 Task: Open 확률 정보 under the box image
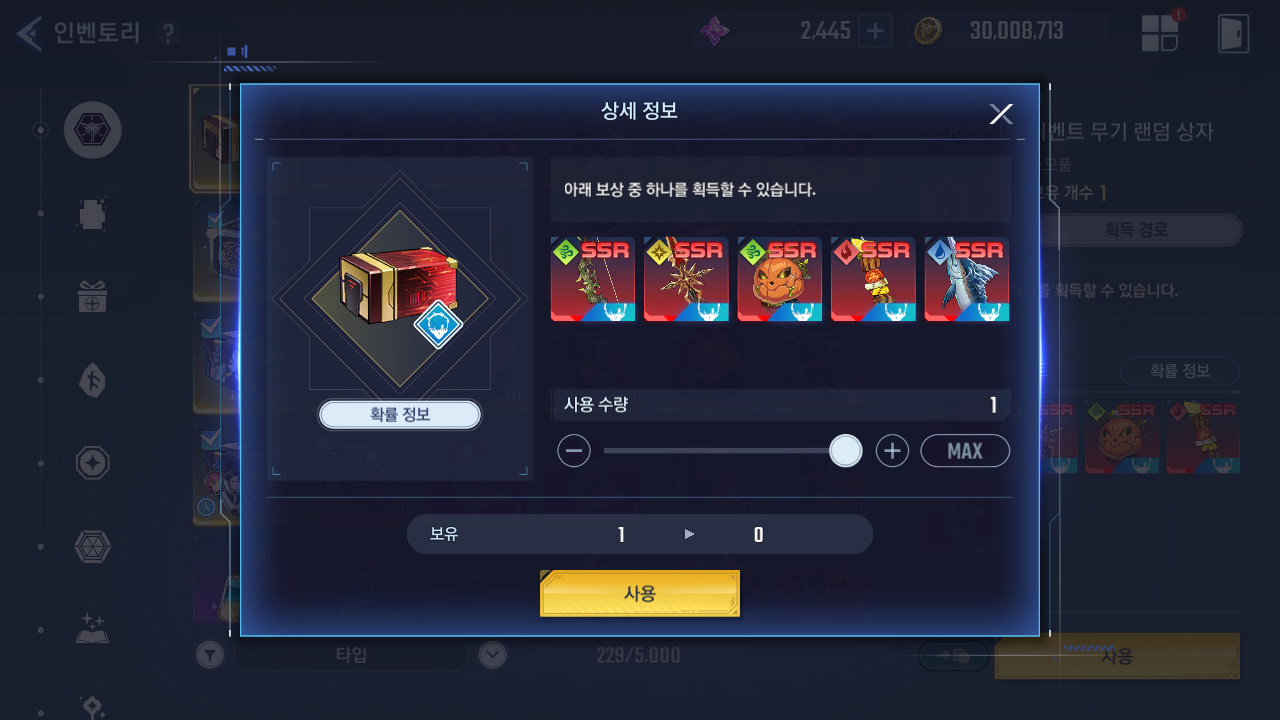click(x=400, y=414)
